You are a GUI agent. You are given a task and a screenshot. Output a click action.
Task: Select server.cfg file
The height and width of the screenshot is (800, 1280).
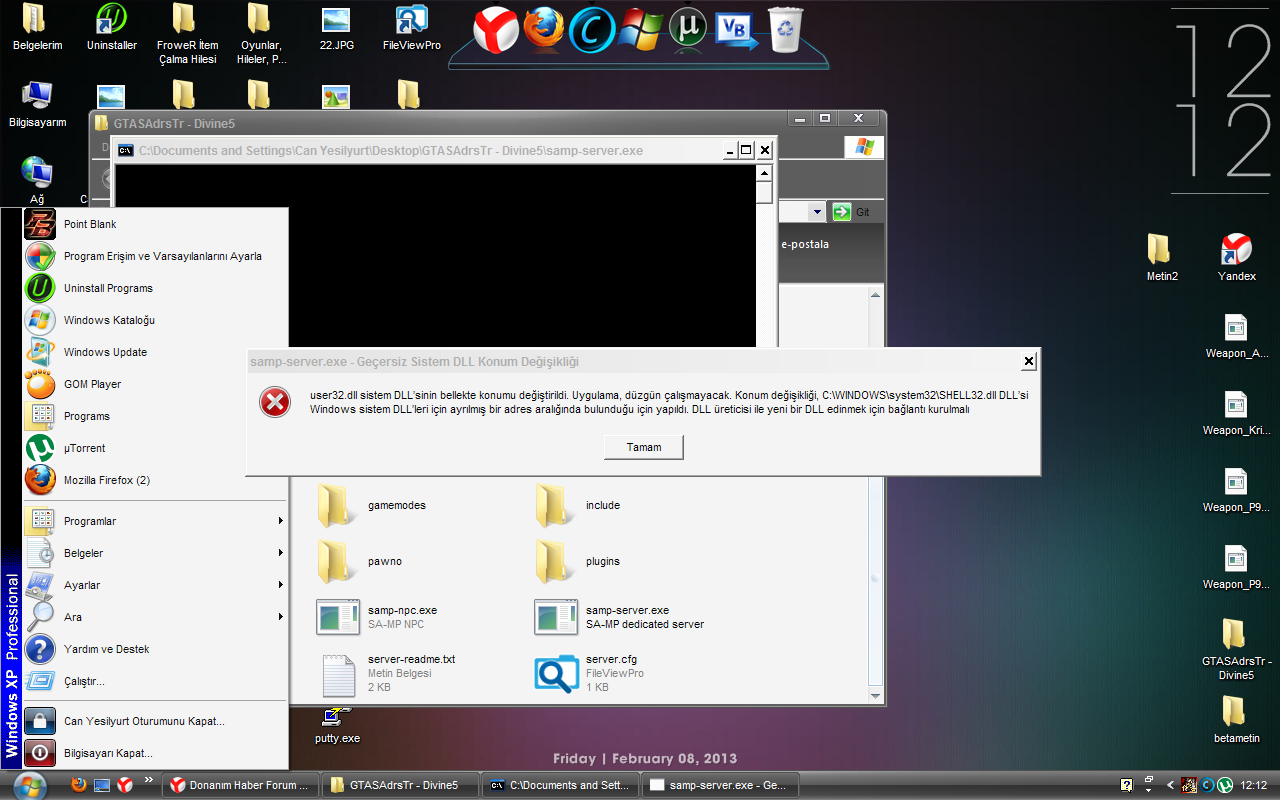click(590, 673)
